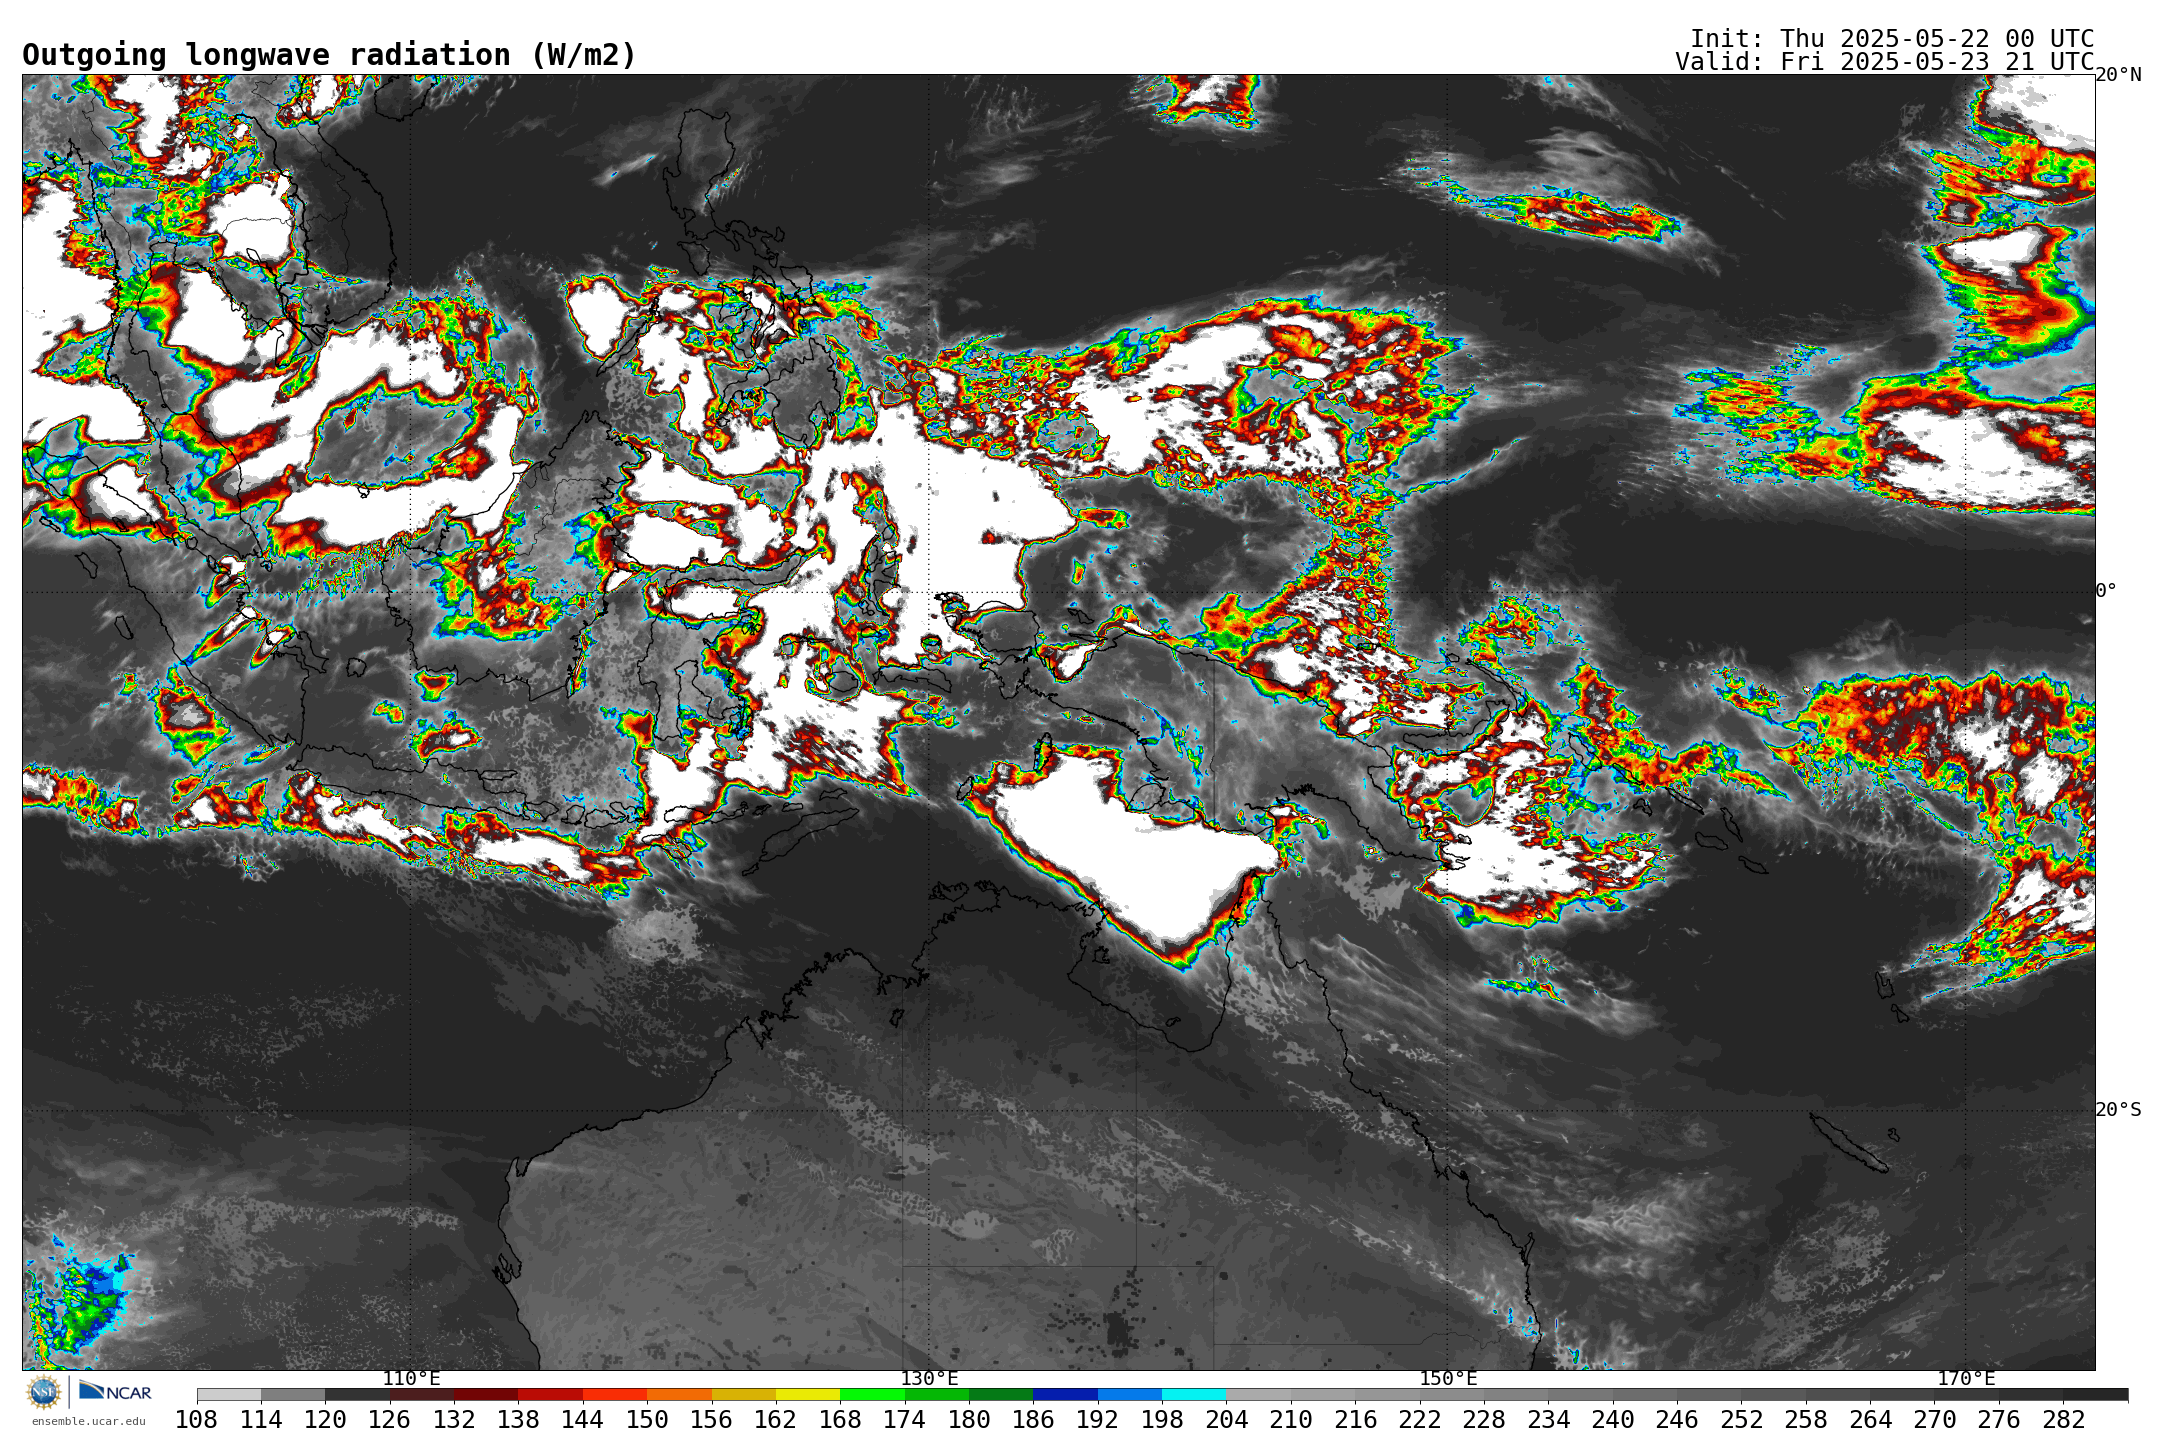Open the ensemble.ucar.edu link text

pos(88,1421)
